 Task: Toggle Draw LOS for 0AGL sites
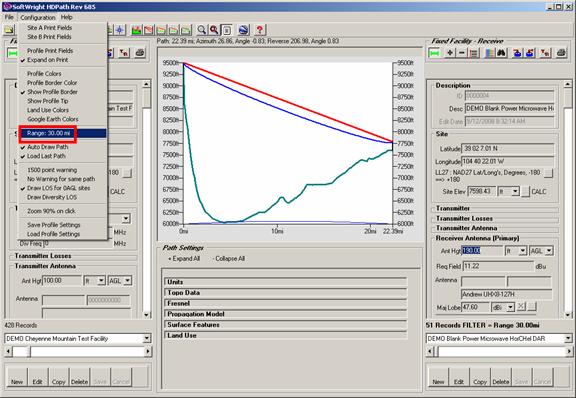point(58,188)
